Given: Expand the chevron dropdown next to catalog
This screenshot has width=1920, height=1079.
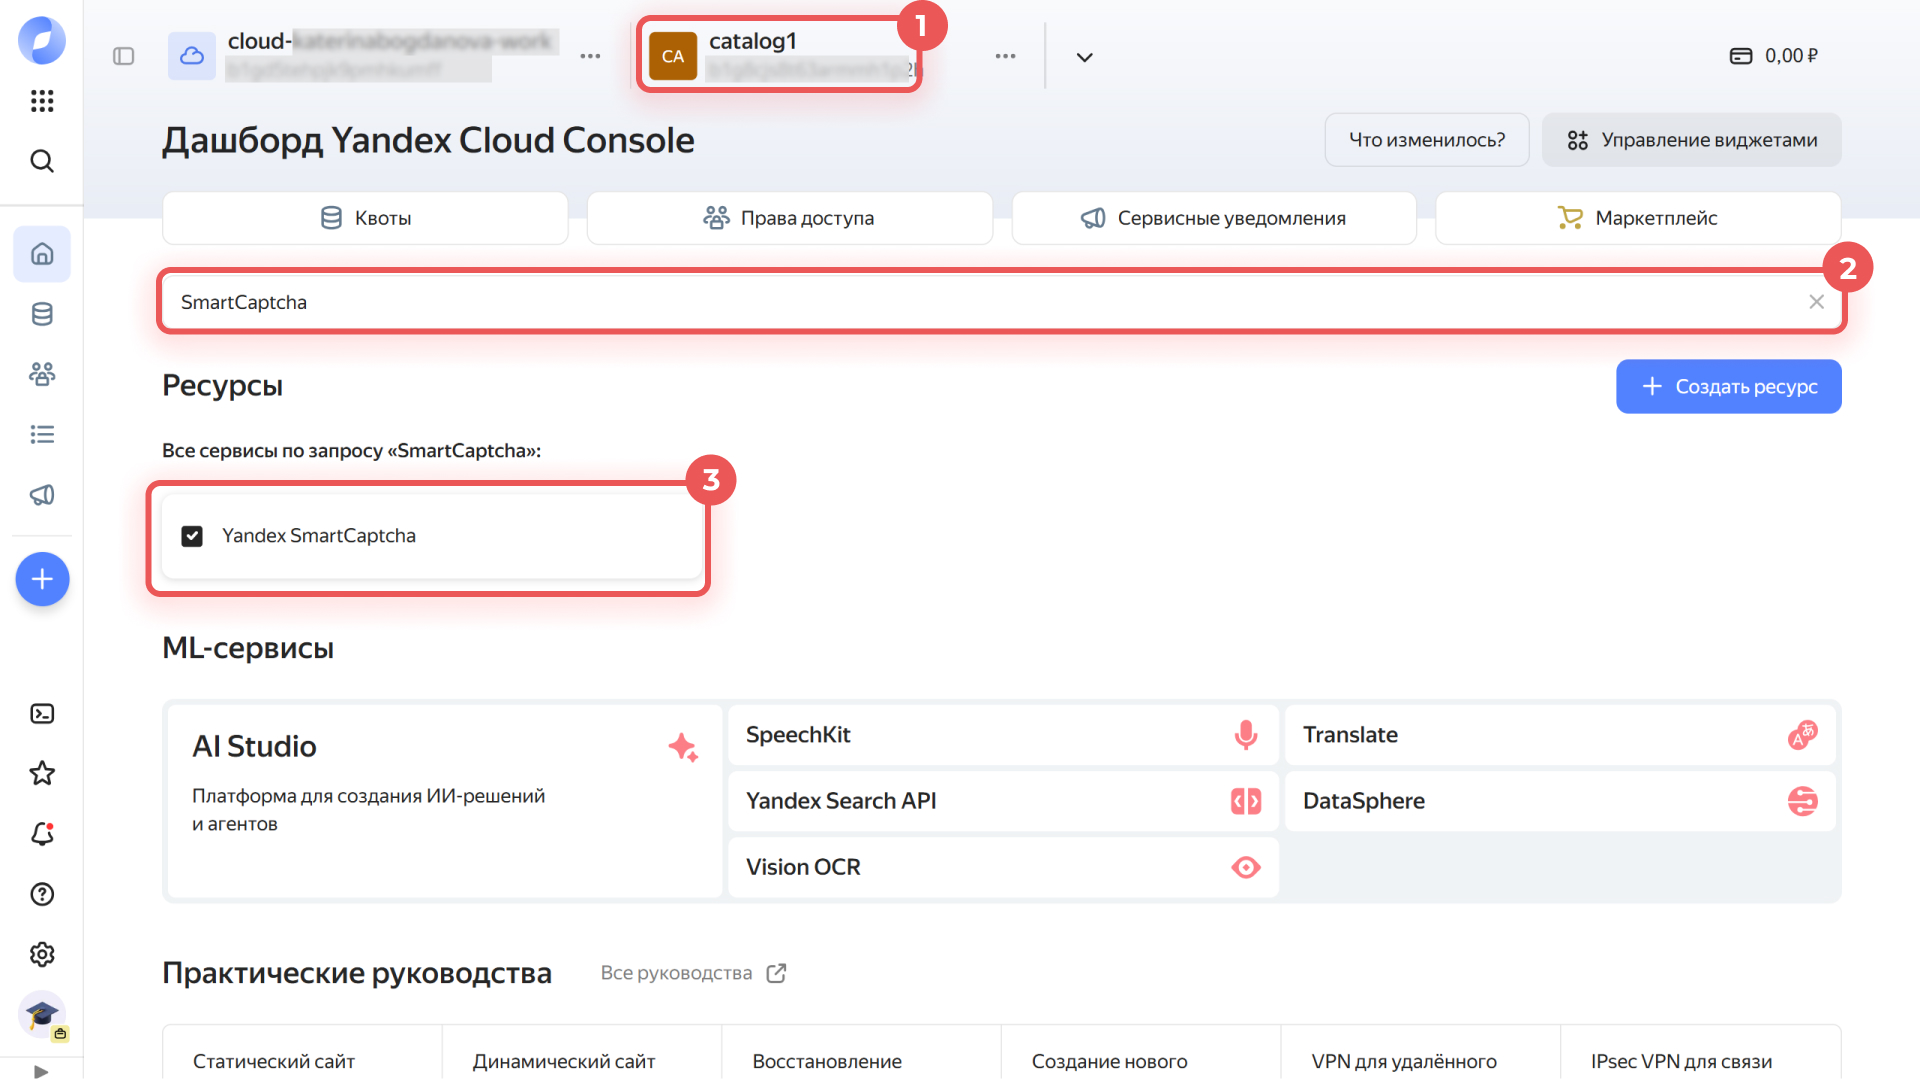Looking at the screenshot, I should click(x=1084, y=57).
